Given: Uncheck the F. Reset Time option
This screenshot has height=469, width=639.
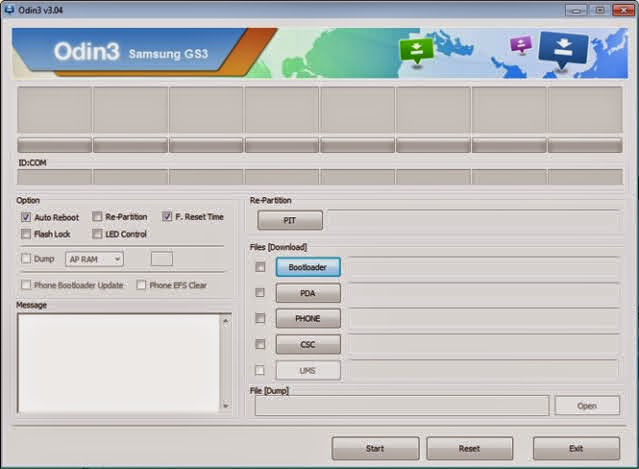Looking at the screenshot, I should (167, 216).
